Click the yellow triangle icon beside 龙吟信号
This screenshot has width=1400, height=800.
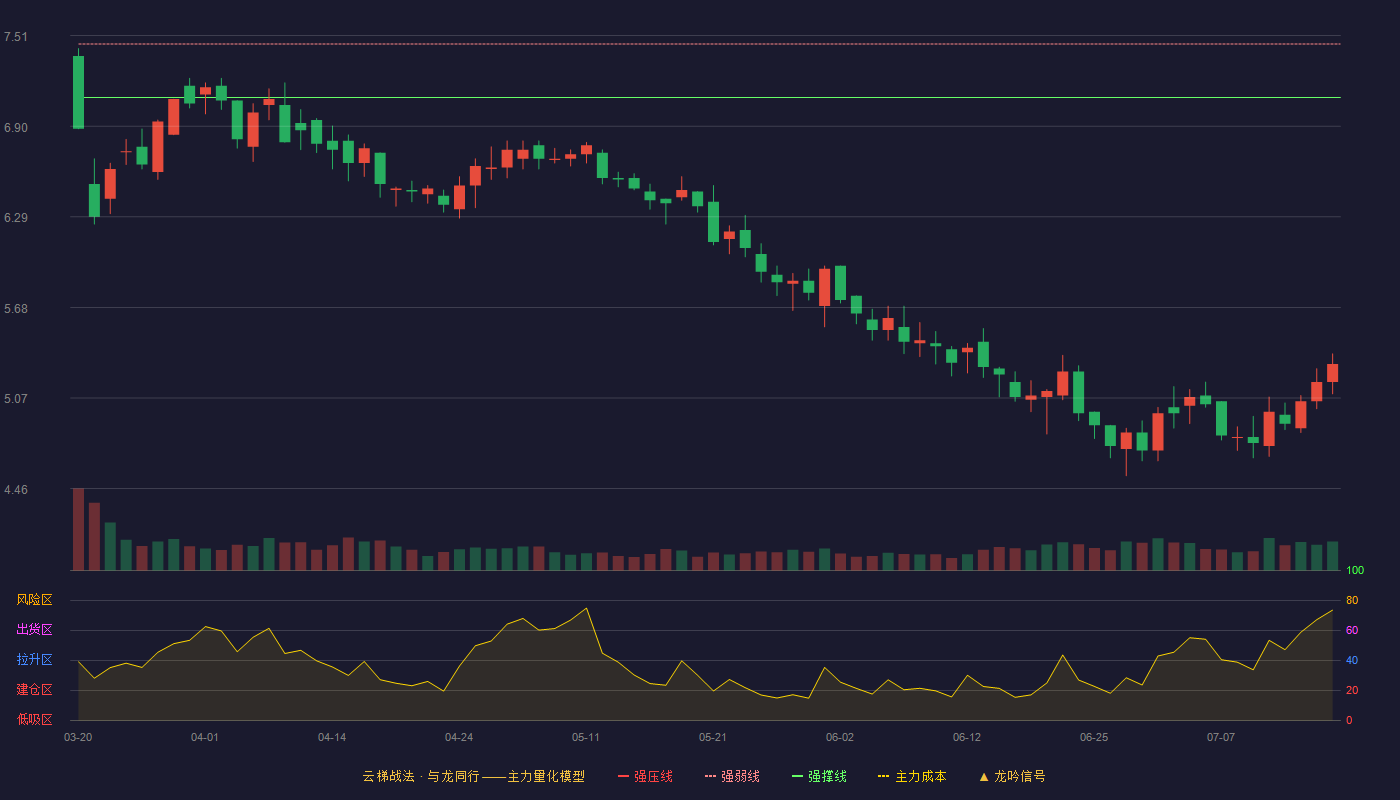point(983,776)
